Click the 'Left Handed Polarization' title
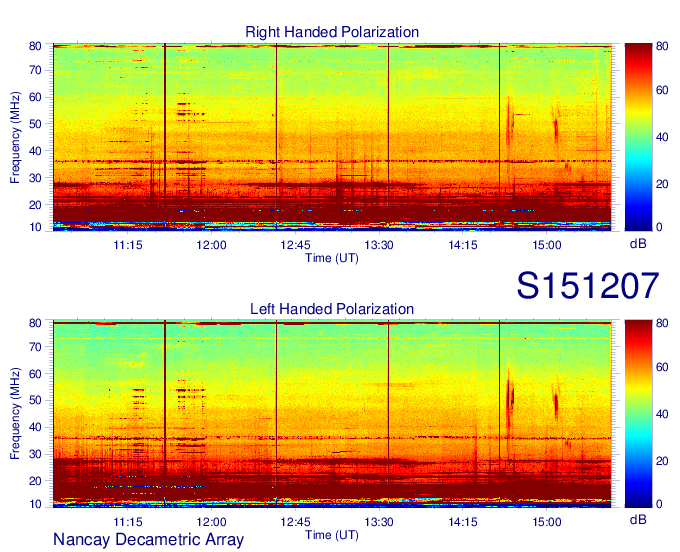This screenshot has width=680, height=552. point(332,309)
